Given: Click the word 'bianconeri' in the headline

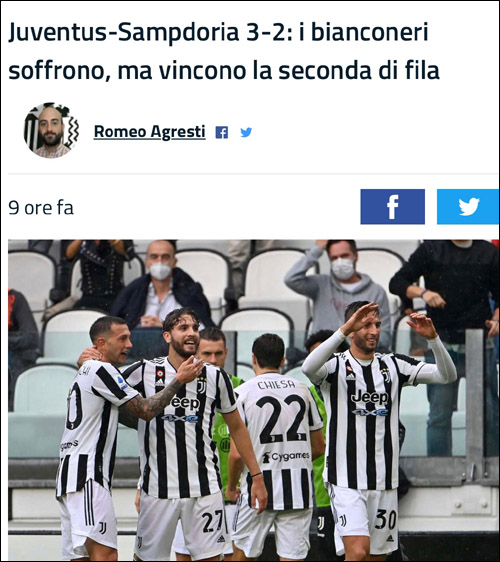Looking at the screenshot, I should [x=369, y=32].
